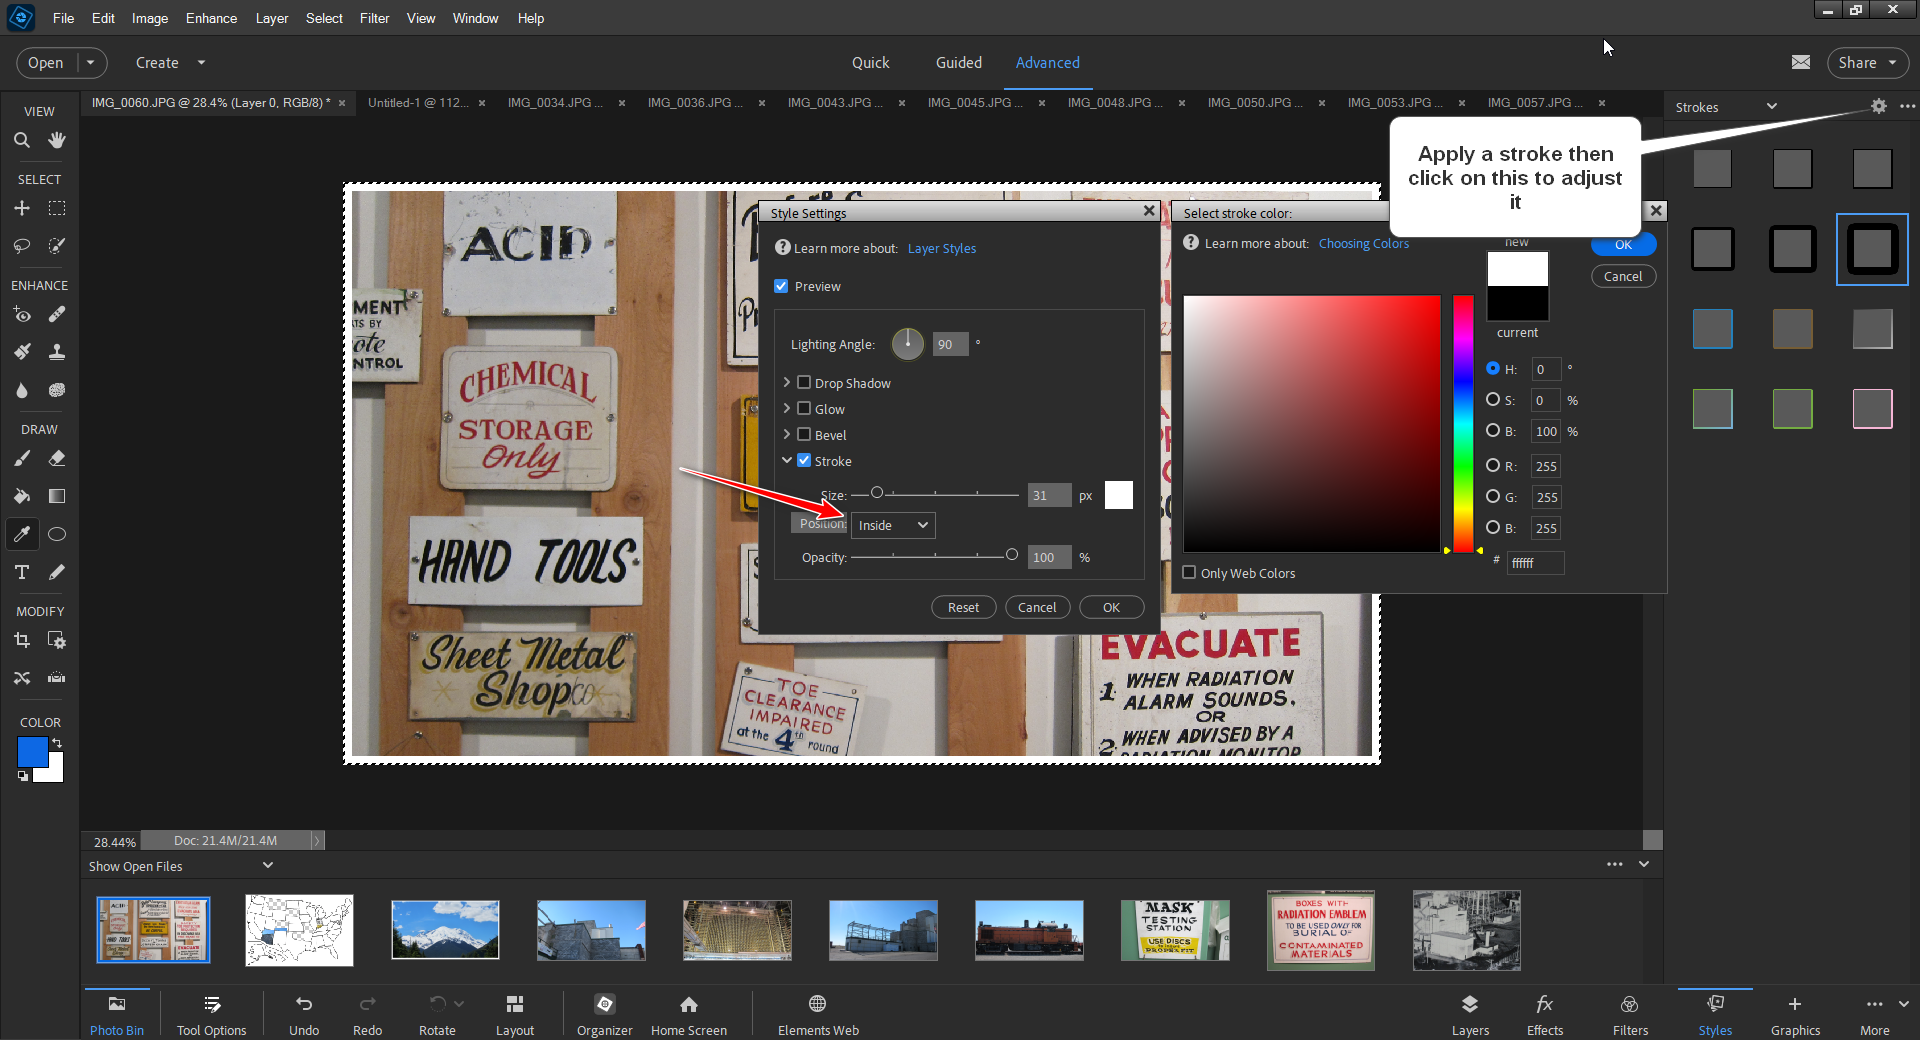Enable Only Web Colors

[1189, 572]
